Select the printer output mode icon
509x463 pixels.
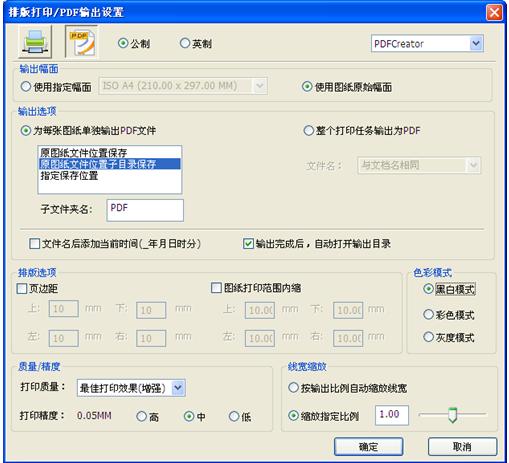(x=35, y=42)
